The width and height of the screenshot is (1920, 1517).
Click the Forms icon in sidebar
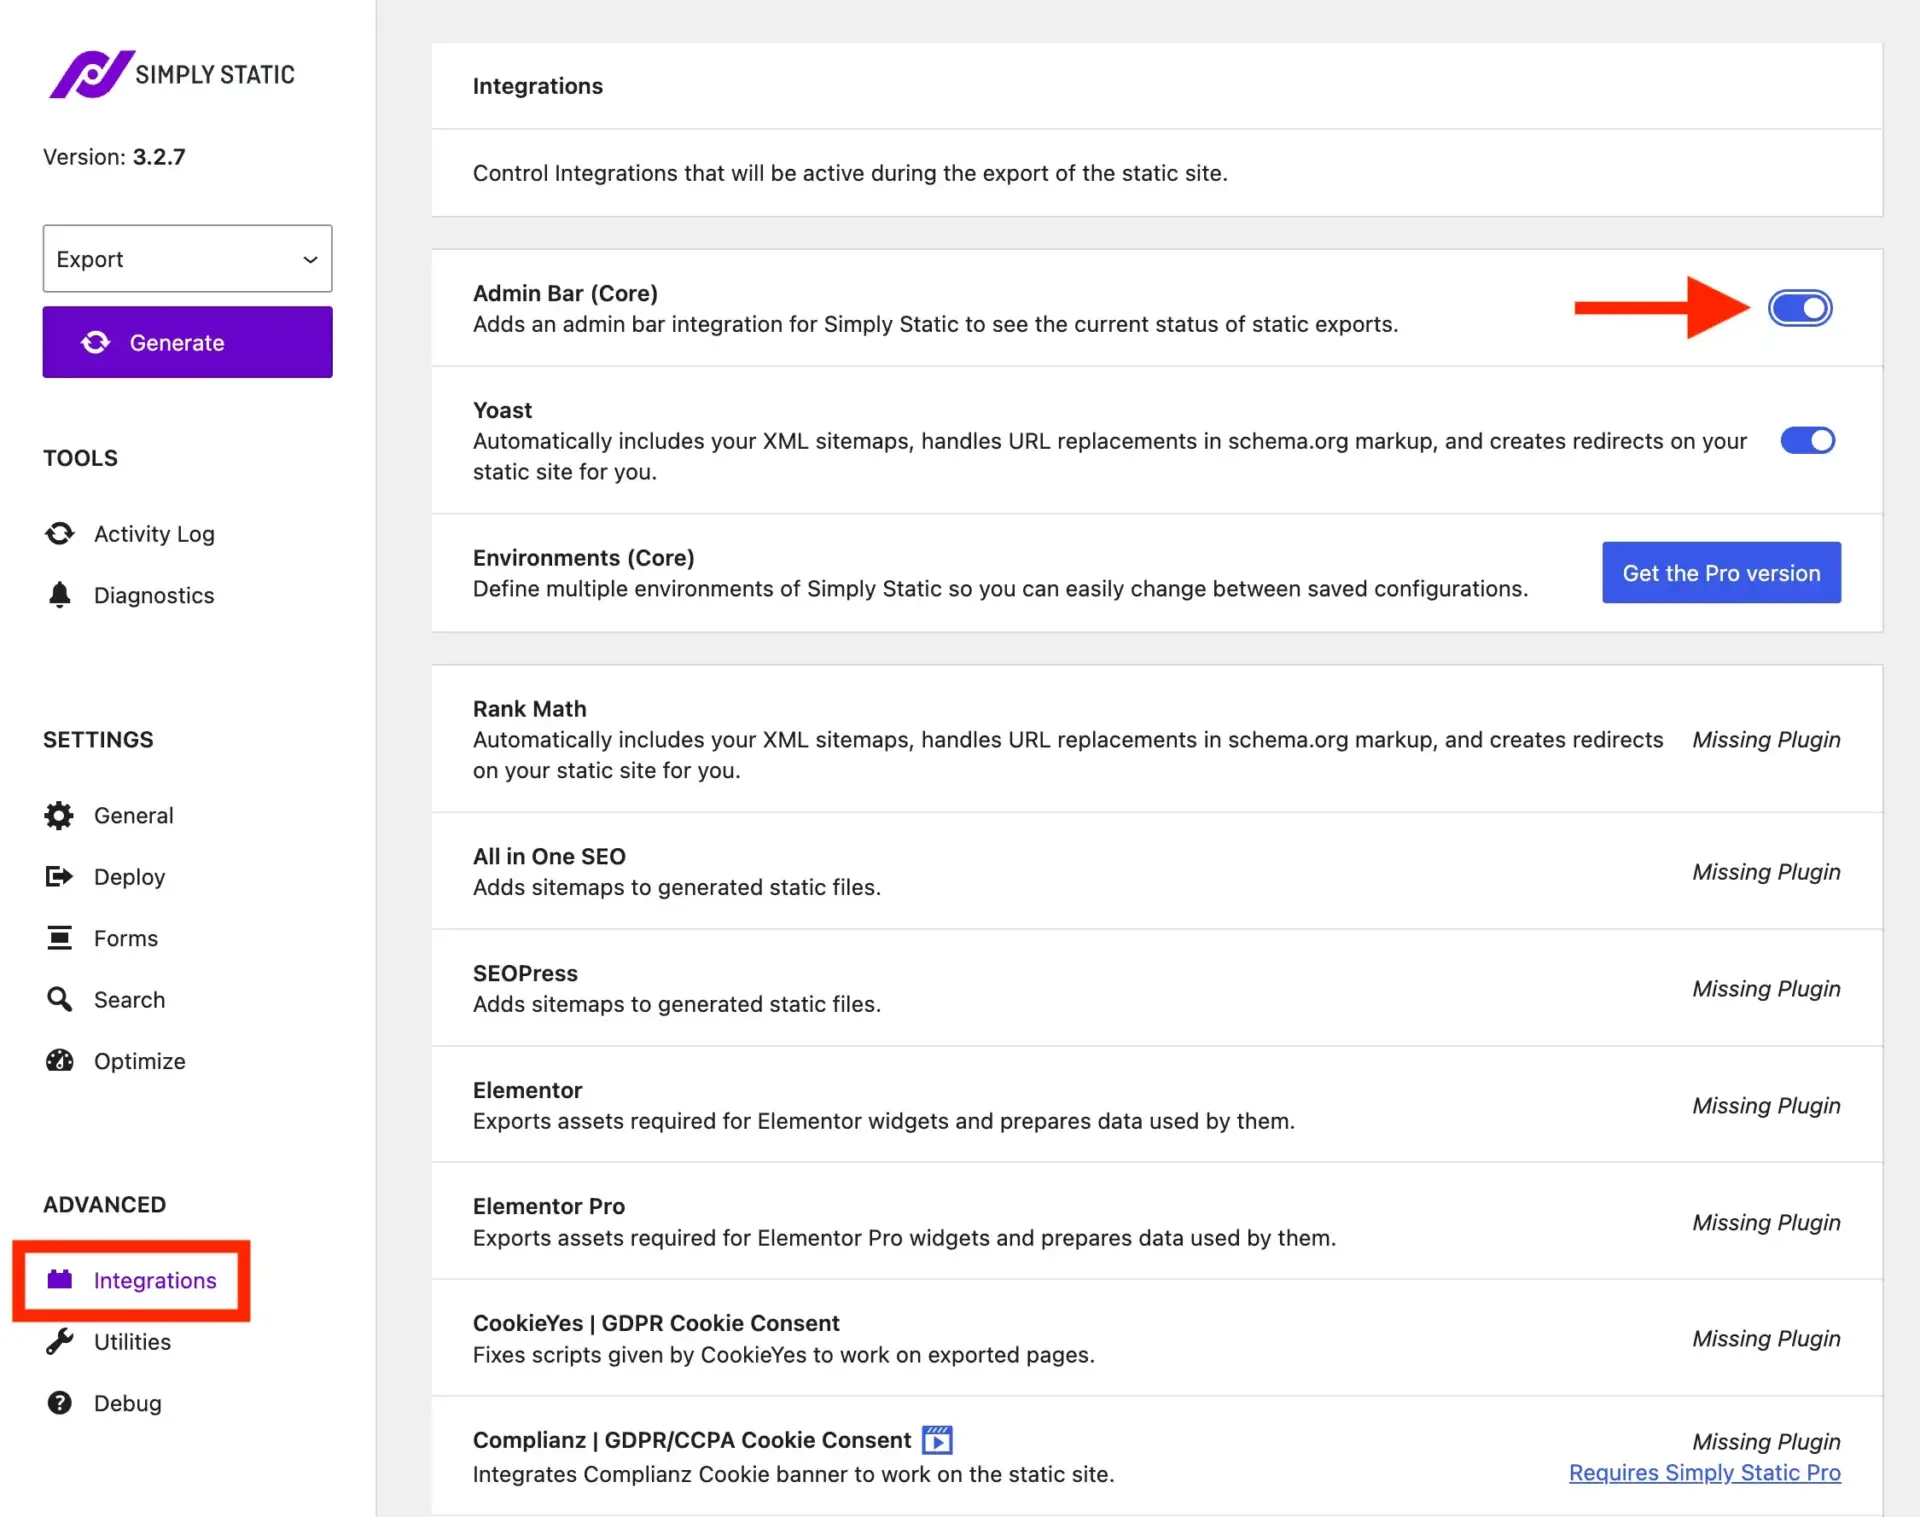pos(60,938)
